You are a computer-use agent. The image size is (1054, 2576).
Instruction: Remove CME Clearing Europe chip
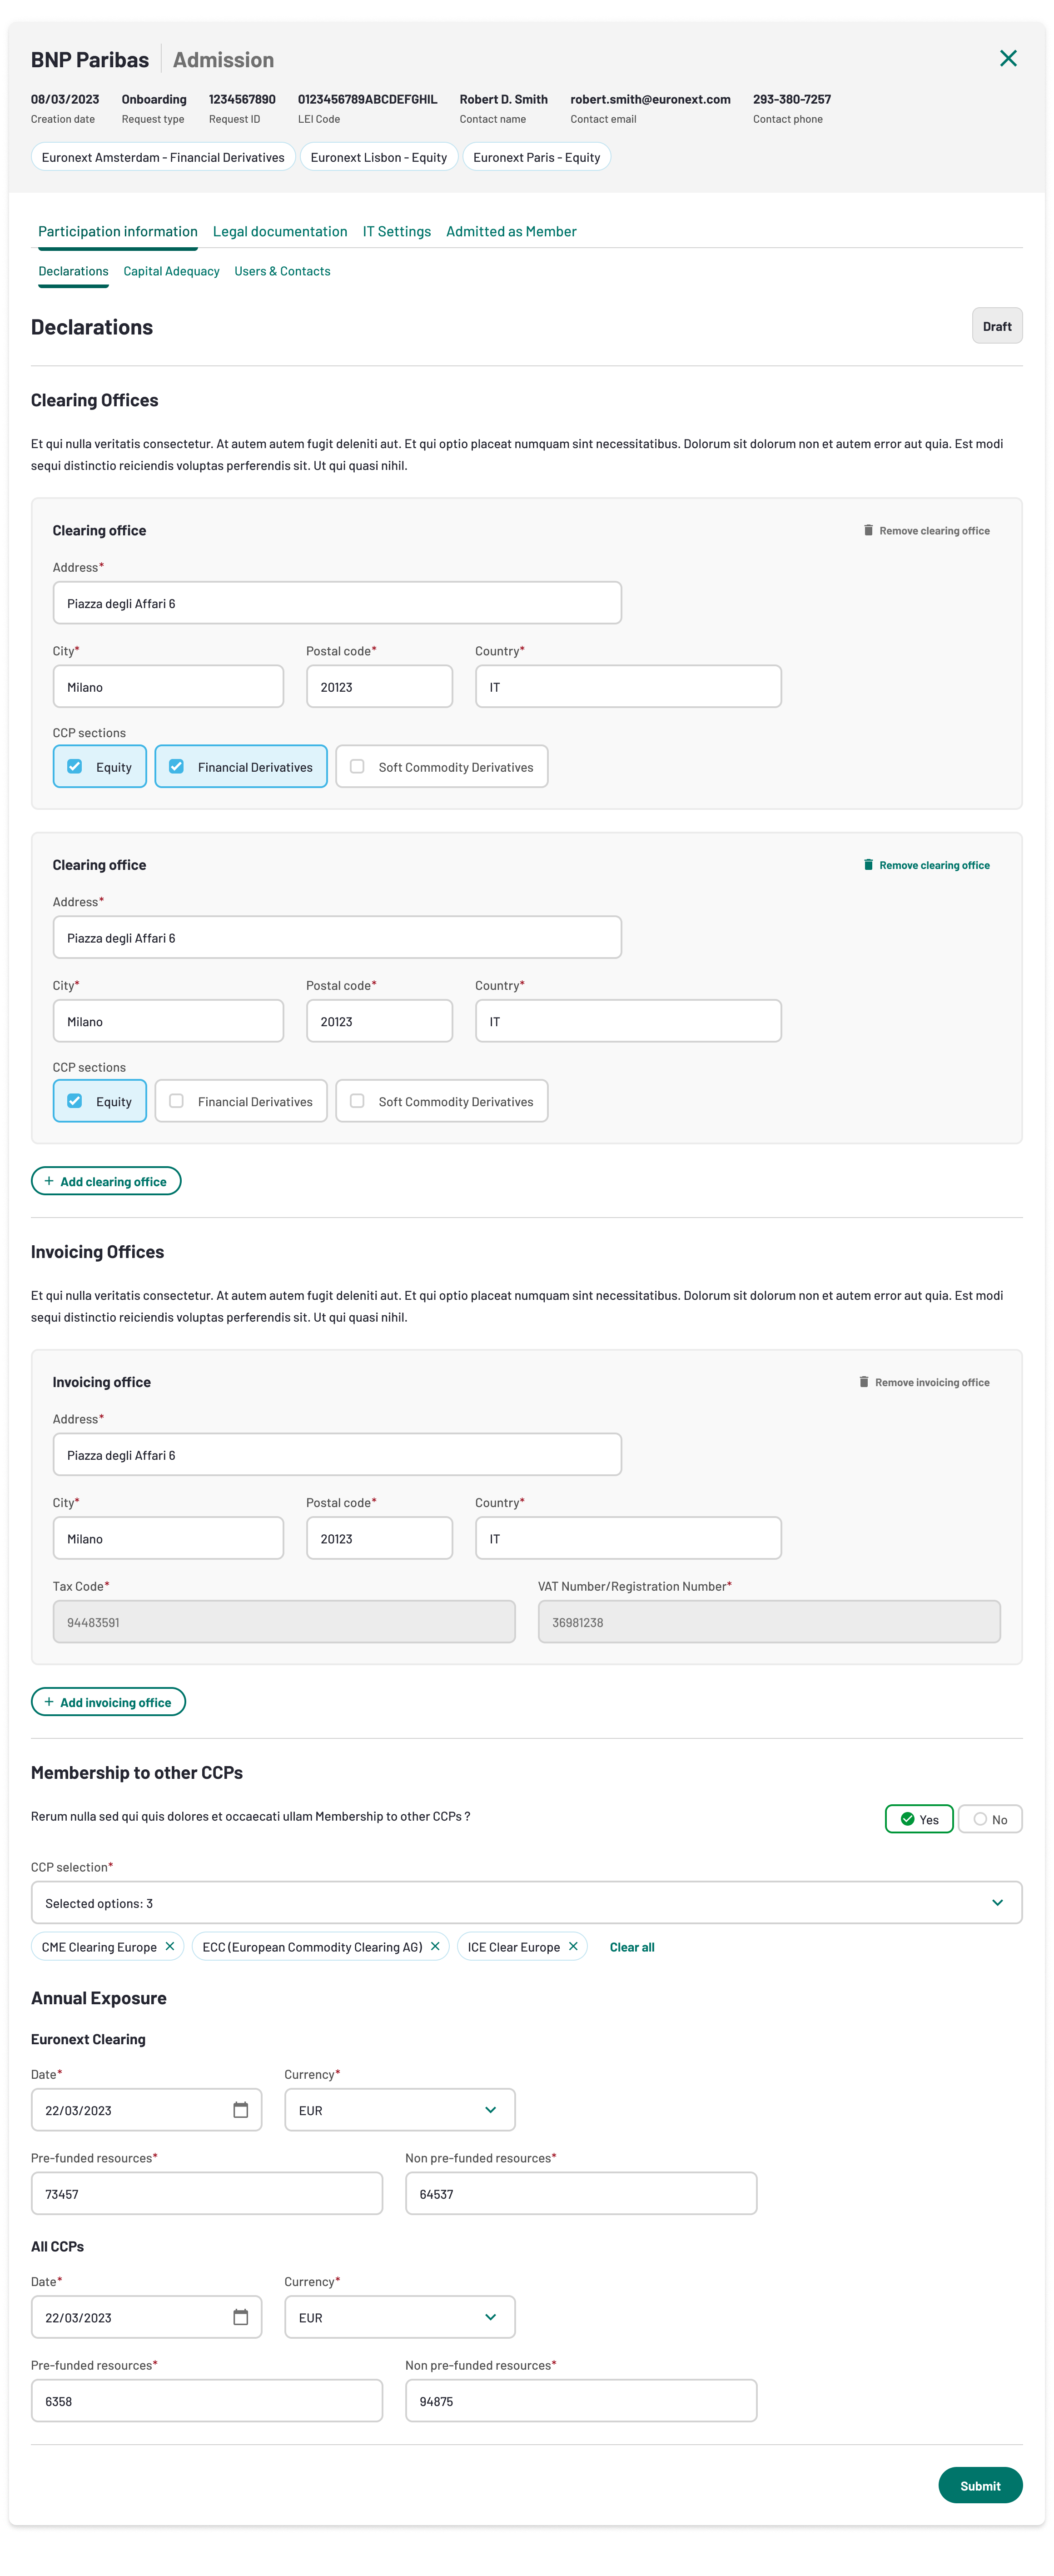tap(170, 1946)
